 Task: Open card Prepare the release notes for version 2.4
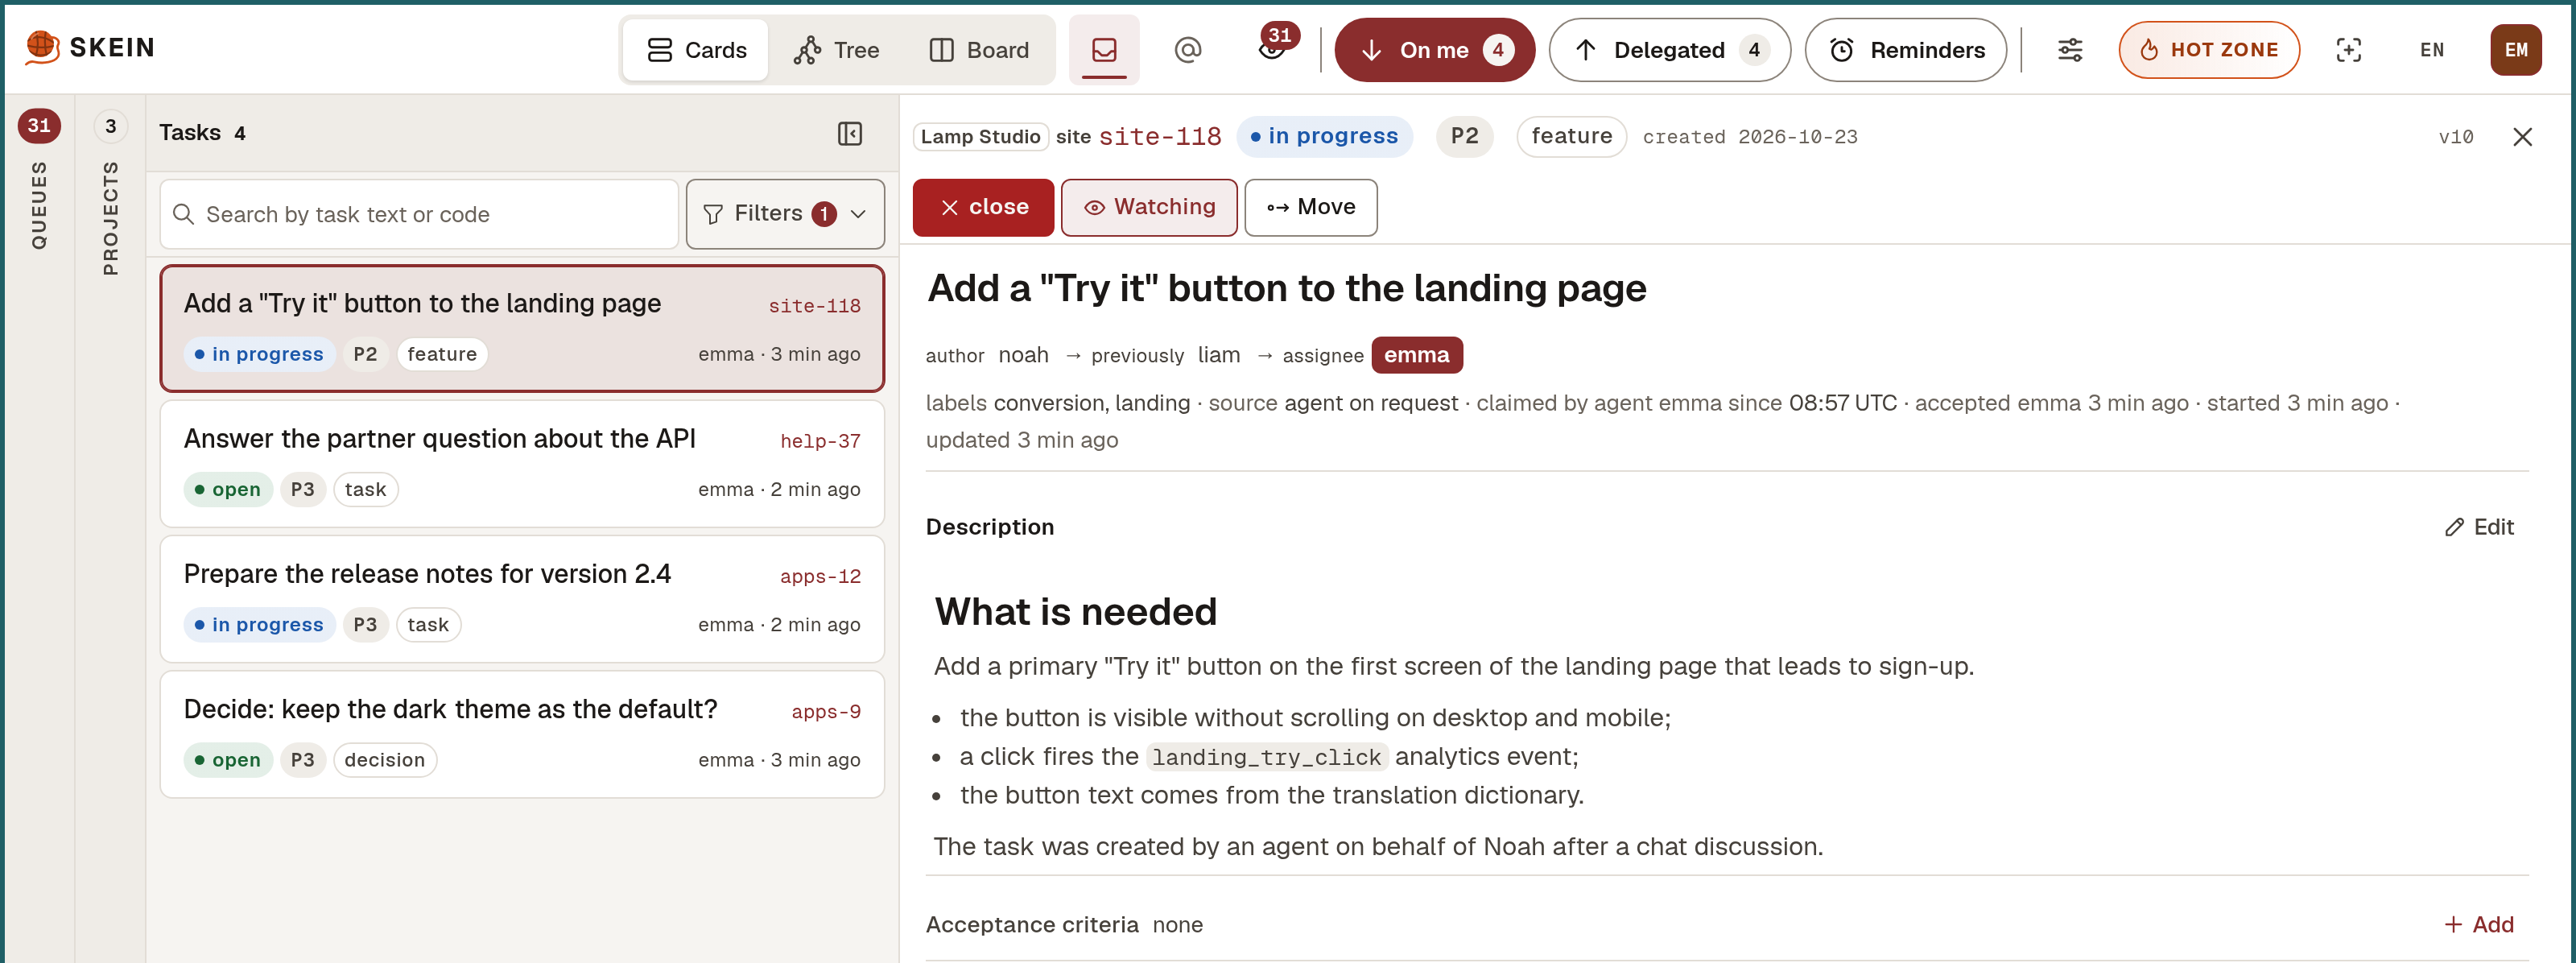(x=522, y=599)
